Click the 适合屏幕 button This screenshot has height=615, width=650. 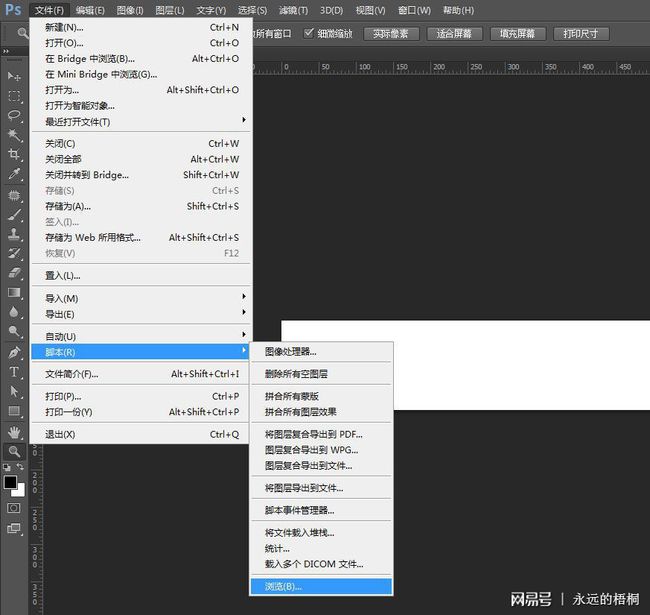455,34
